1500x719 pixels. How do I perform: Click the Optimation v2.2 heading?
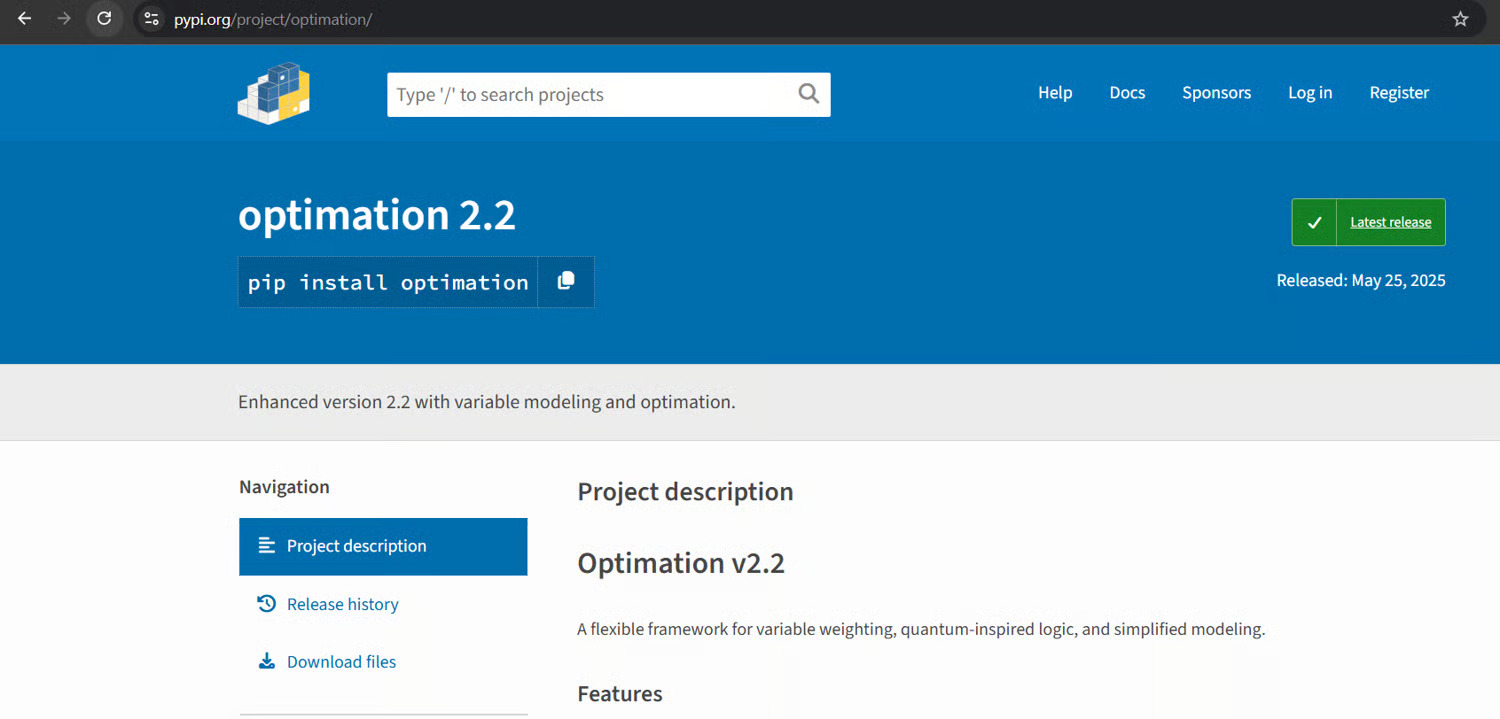pyautogui.click(x=681, y=563)
